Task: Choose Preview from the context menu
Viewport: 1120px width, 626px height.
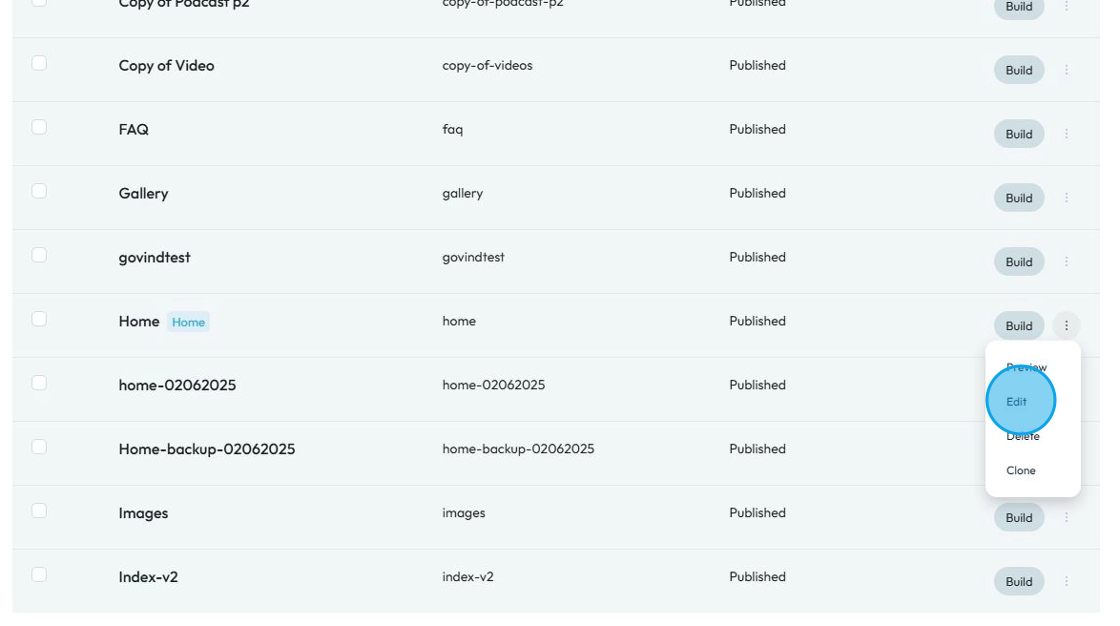Action: tap(1026, 368)
